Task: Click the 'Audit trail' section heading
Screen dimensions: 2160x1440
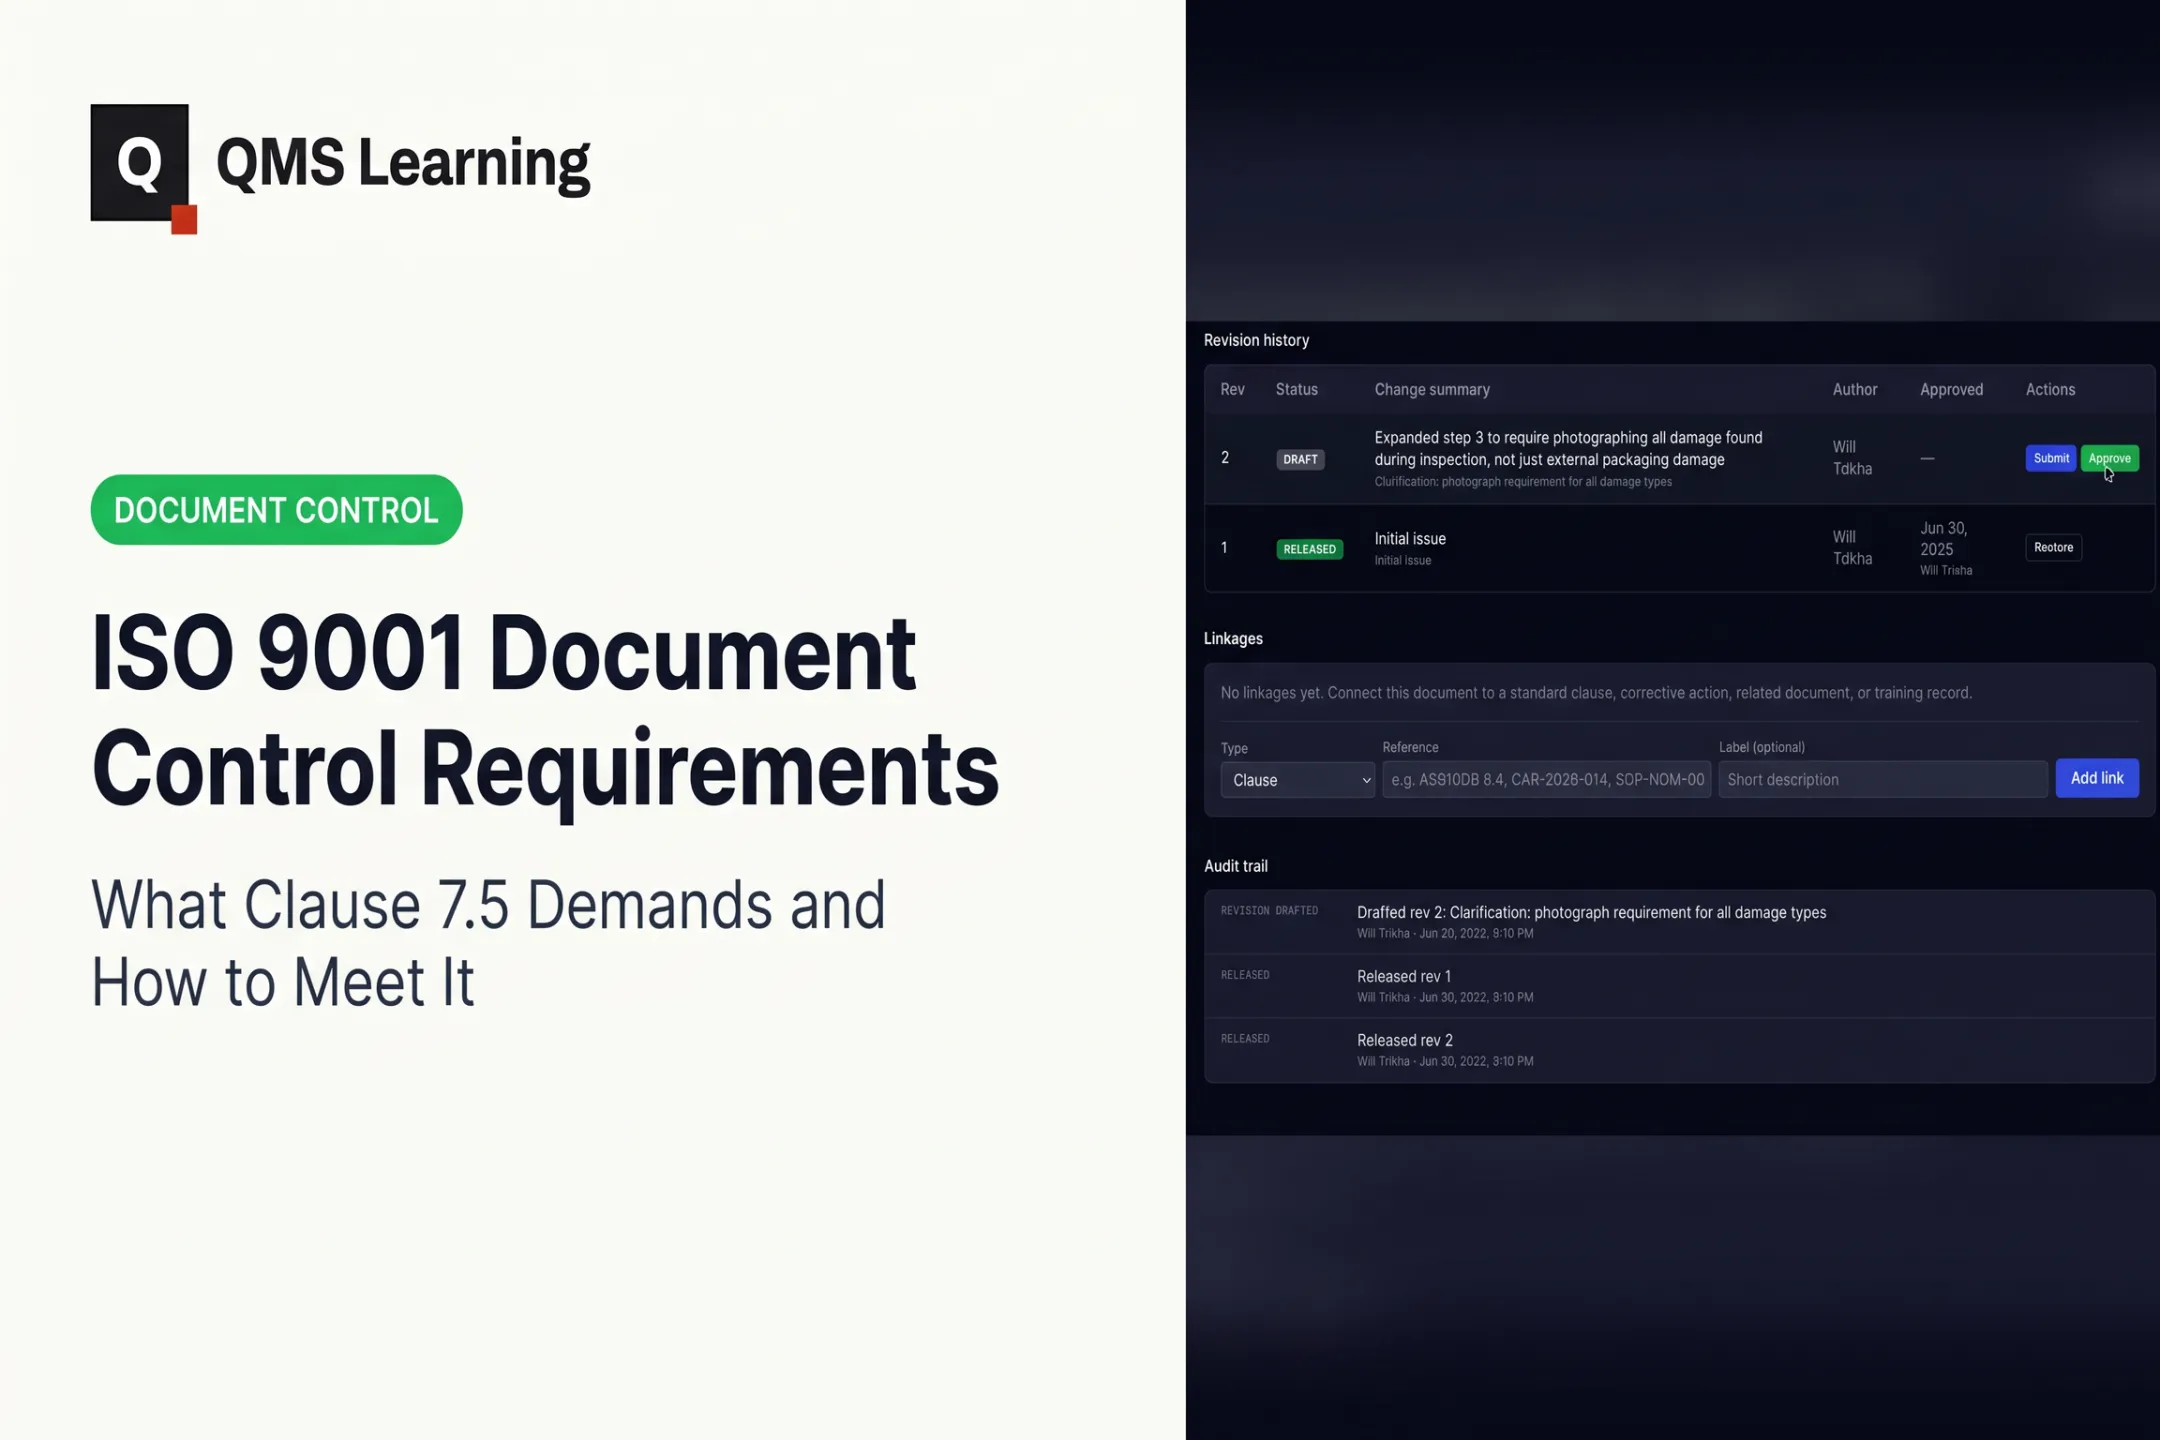Action: (1235, 866)
